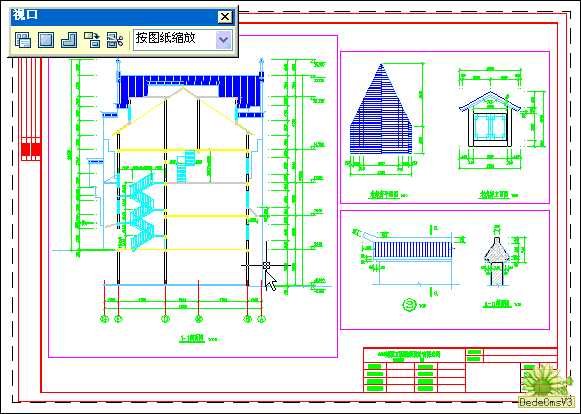581x414 pixels.
Task: Click the blue pyramid roof drawing
Action: click(x=381, y=109)
